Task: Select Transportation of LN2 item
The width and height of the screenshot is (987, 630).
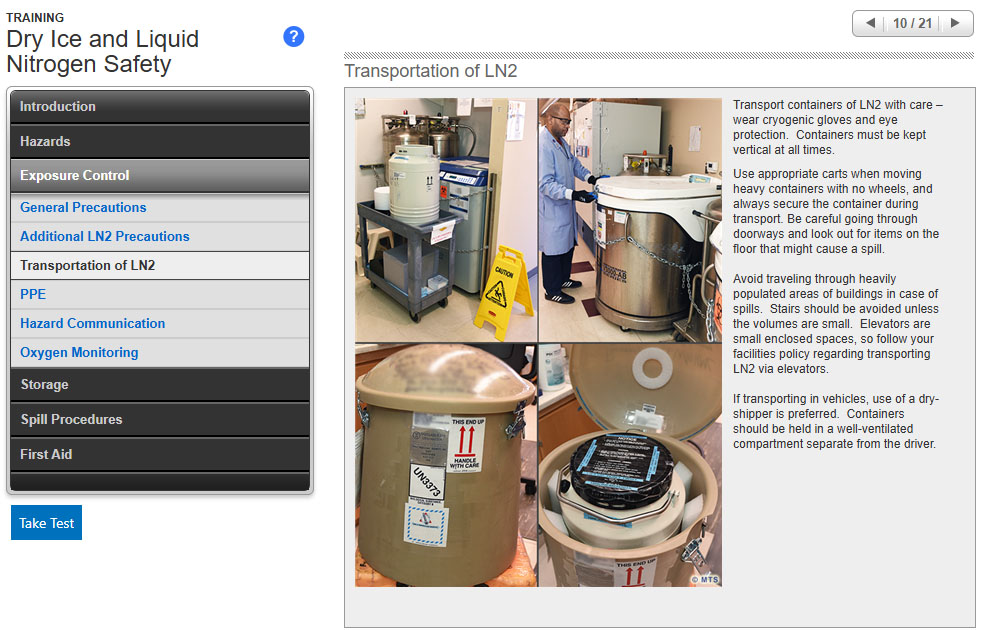Action: point(88,266)
